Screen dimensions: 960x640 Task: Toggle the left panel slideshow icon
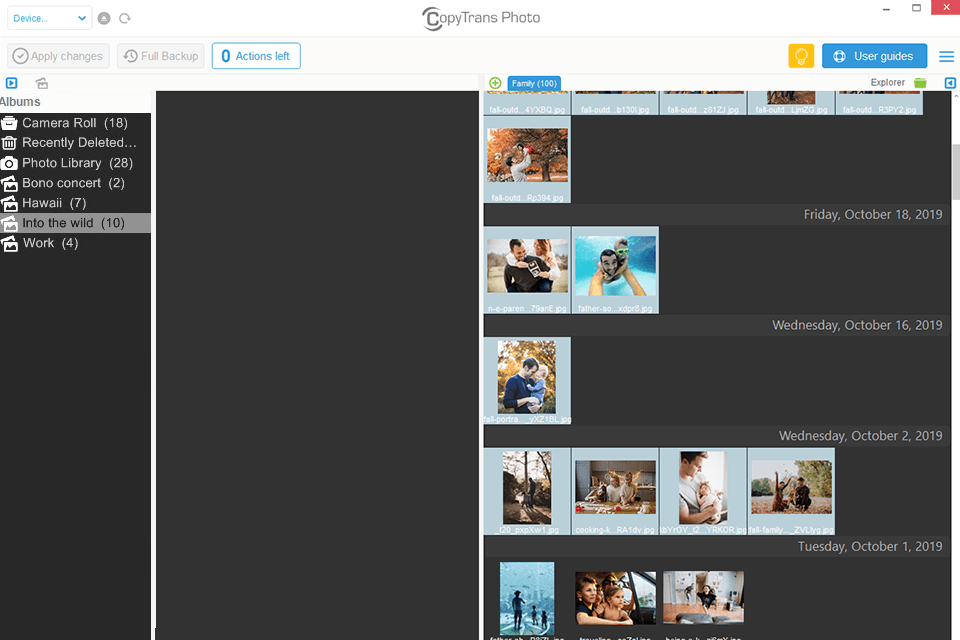click(x=12, y=83)
